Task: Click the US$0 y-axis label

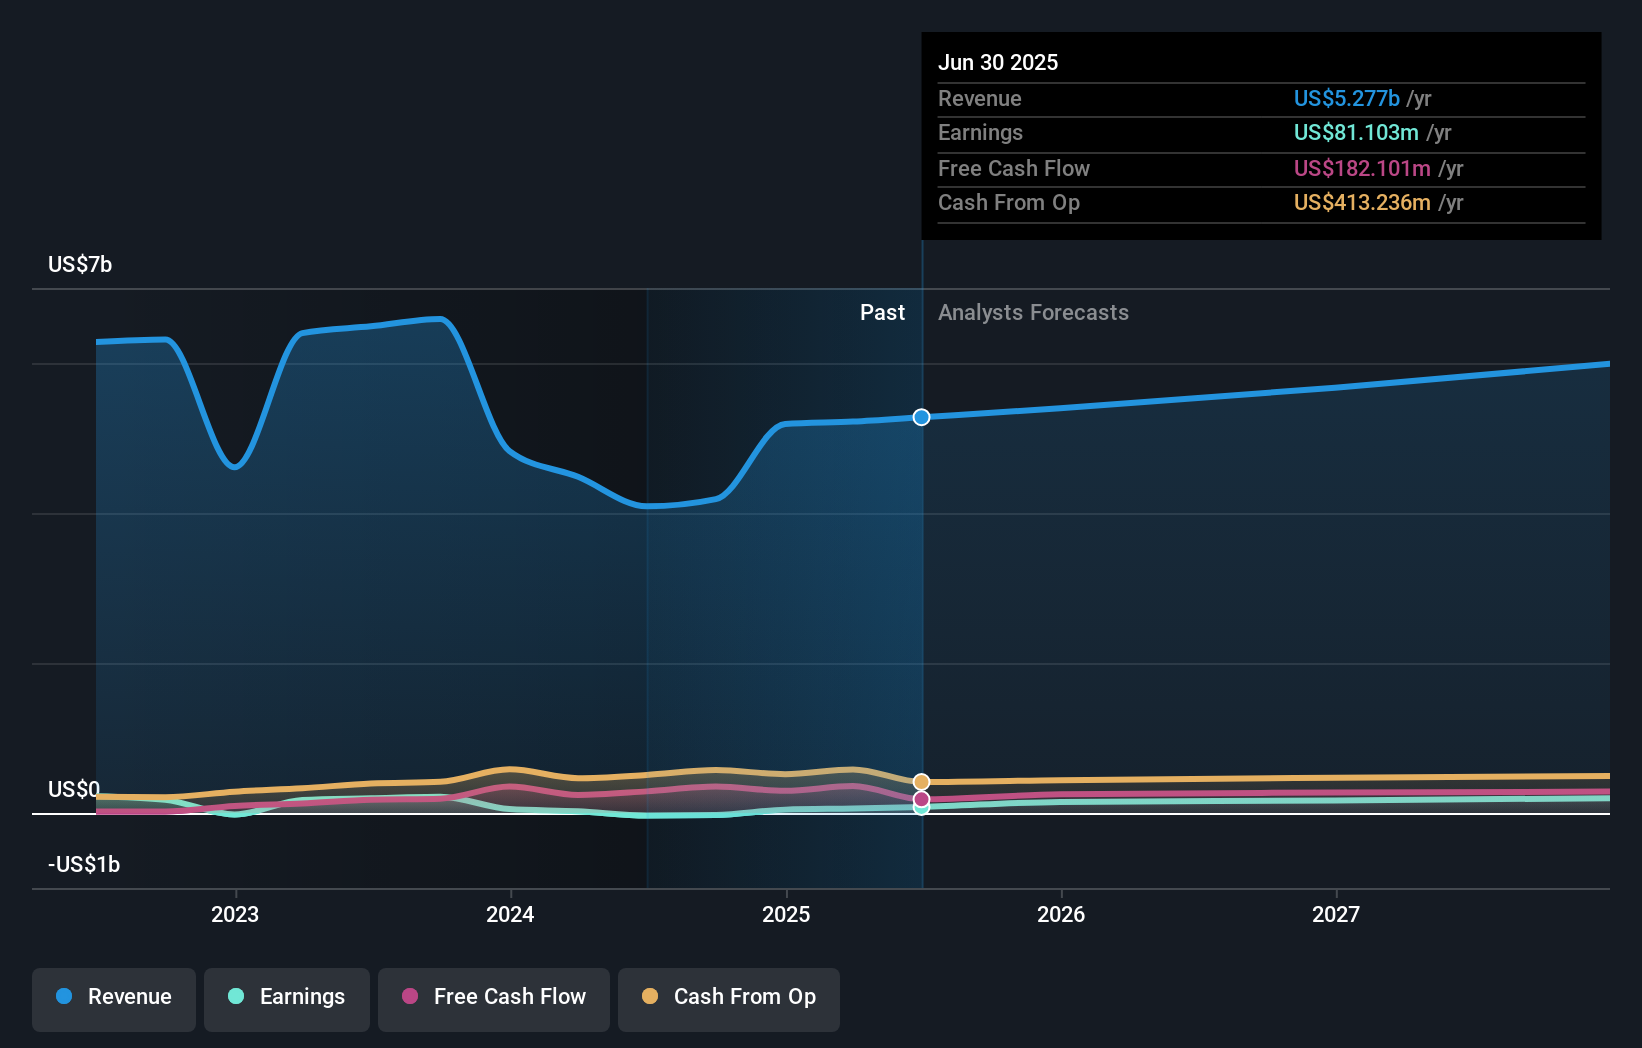Action: pos(74,789)
